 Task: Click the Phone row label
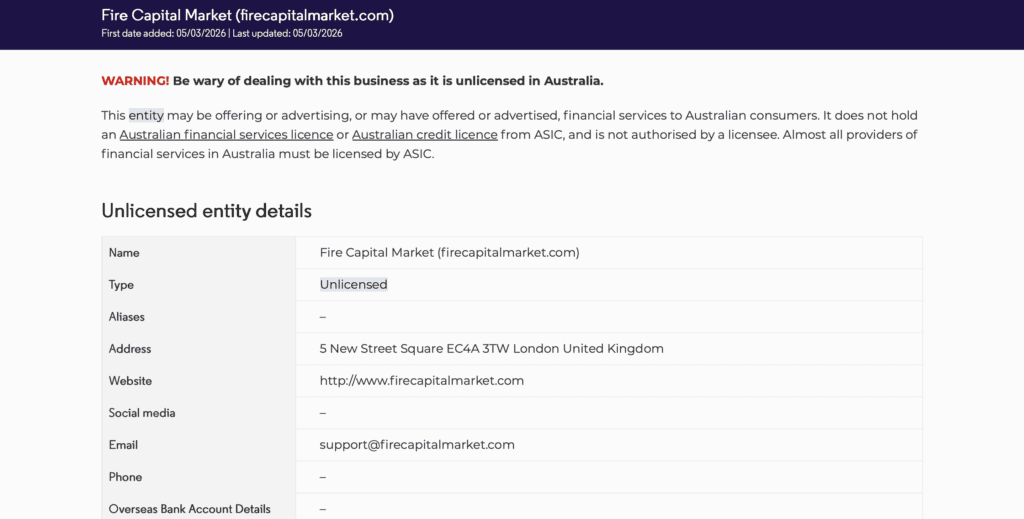point(126,477)
